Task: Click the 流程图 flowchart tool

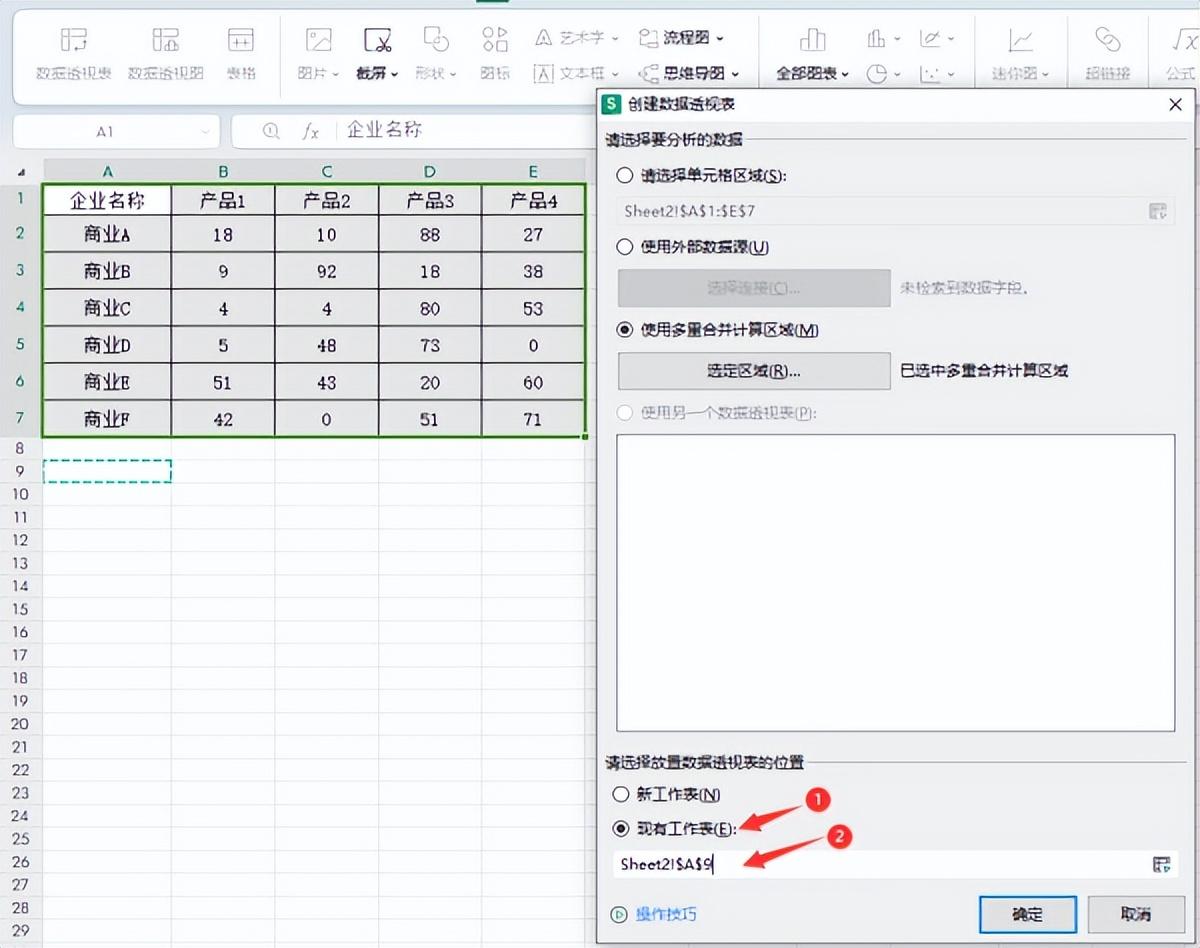Action: [x=675, y=38]
